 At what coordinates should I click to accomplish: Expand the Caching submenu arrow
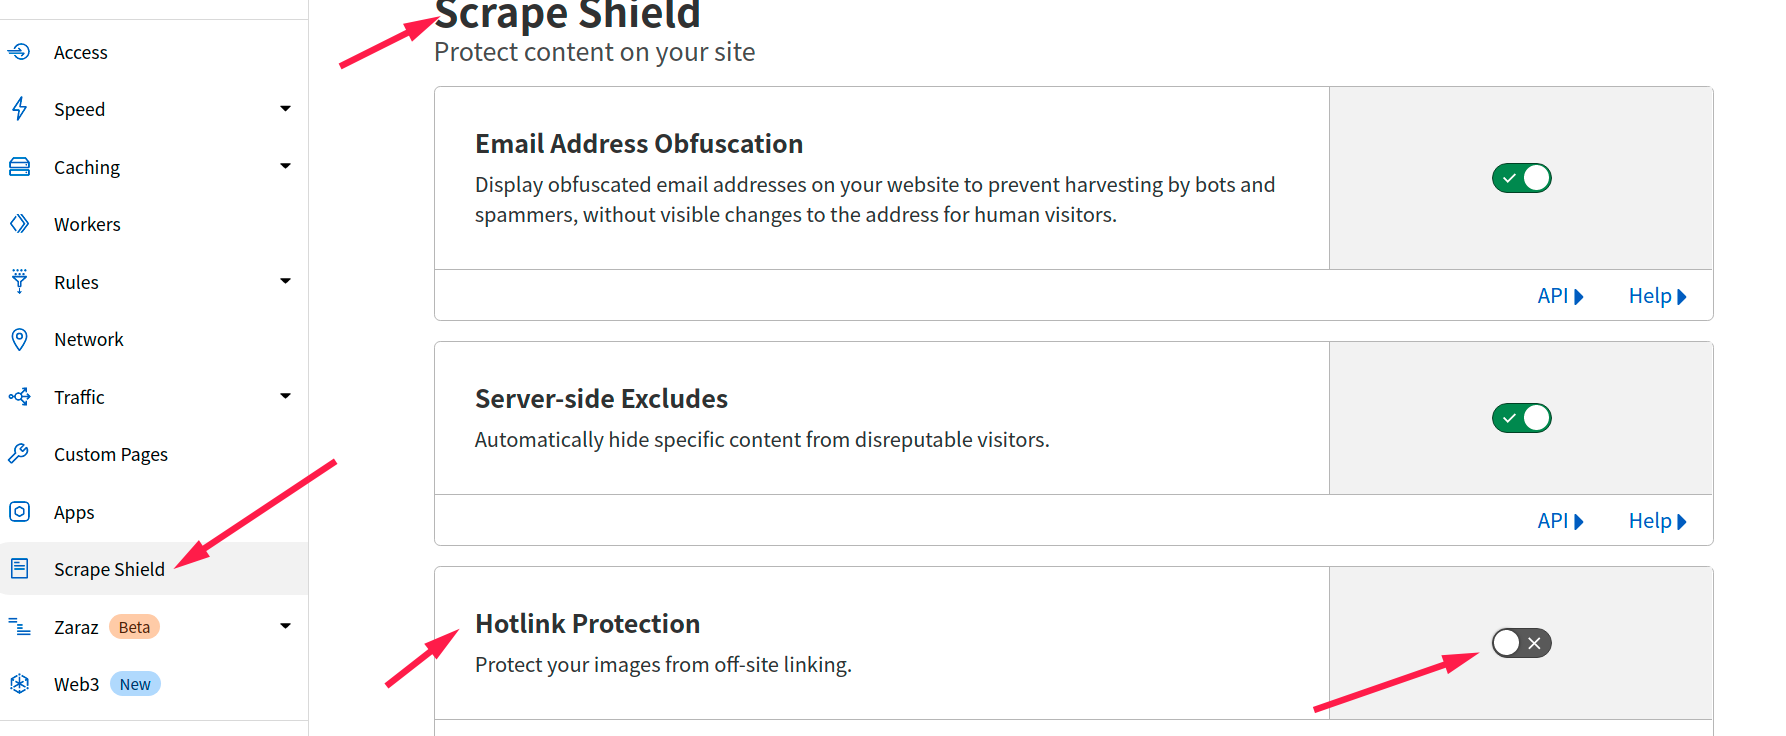point(285,166)
